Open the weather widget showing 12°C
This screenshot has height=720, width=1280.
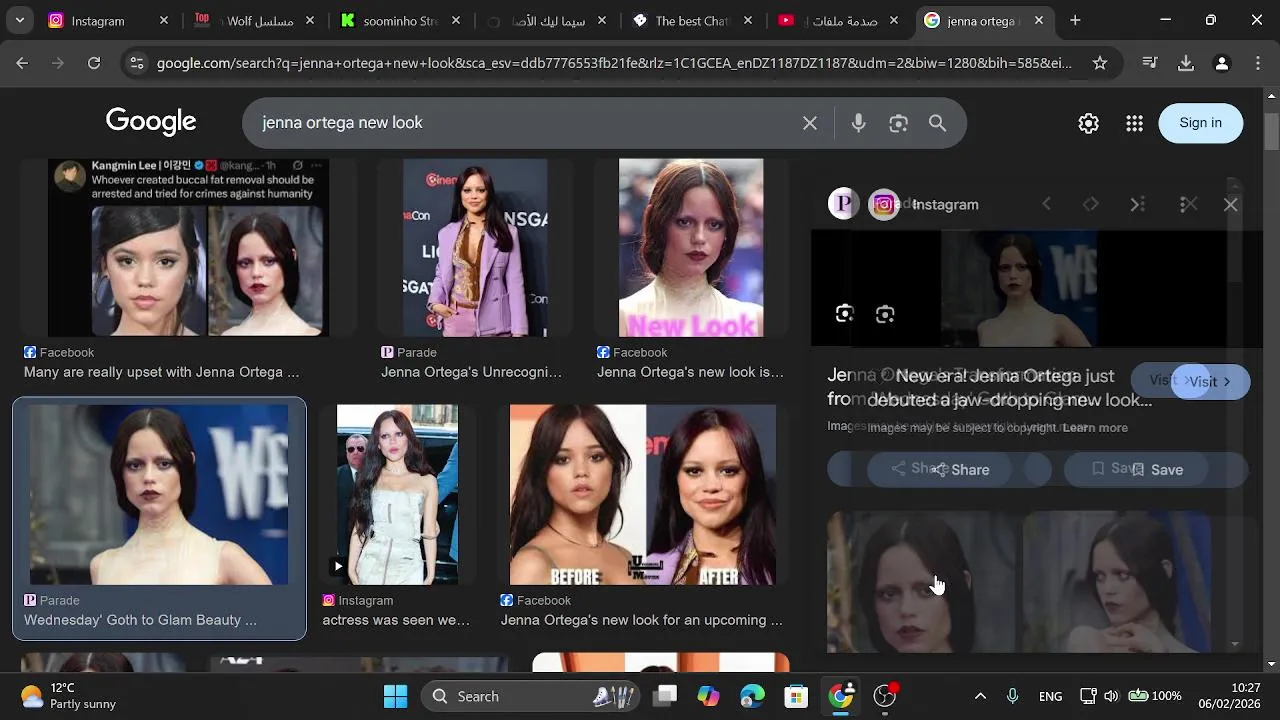68,696
